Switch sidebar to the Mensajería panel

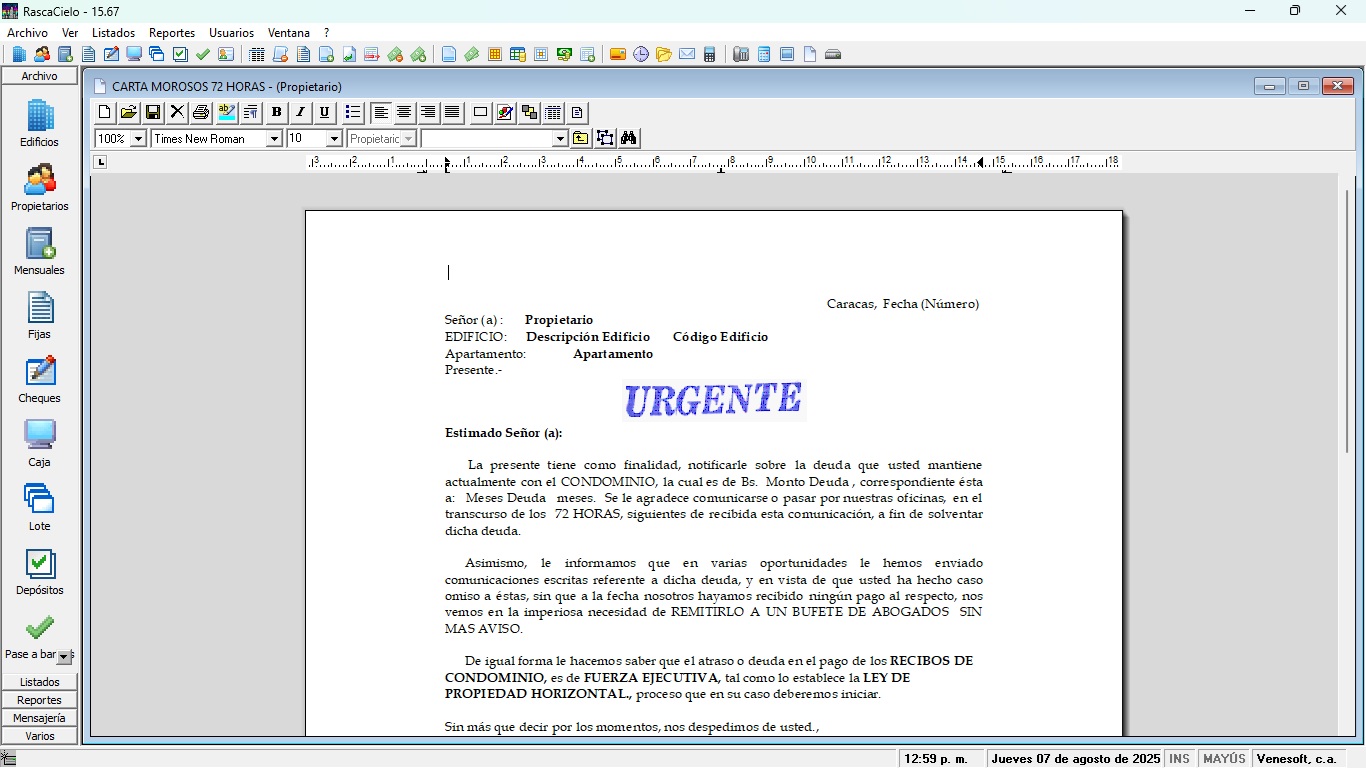(x=40, y=718)
